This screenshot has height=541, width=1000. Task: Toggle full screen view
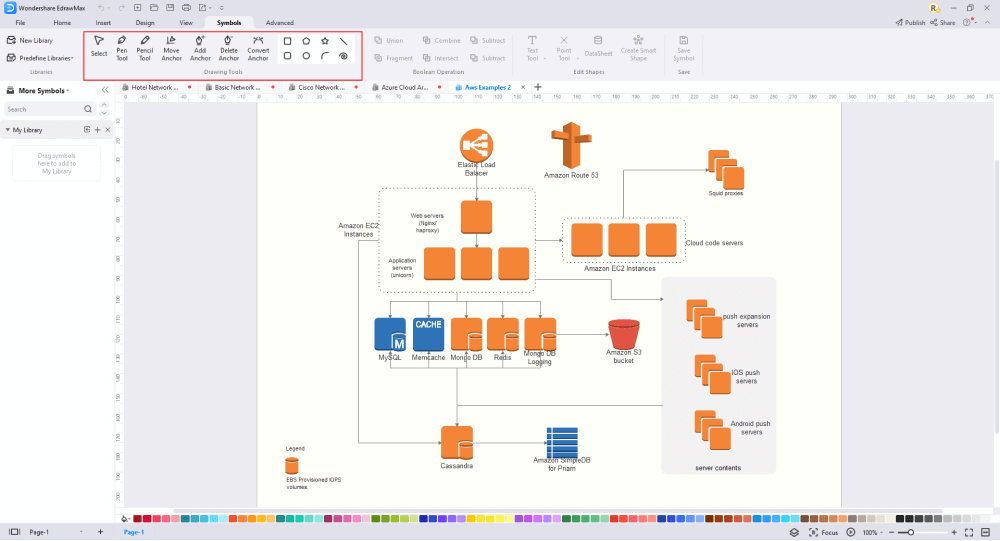[969, 532]
